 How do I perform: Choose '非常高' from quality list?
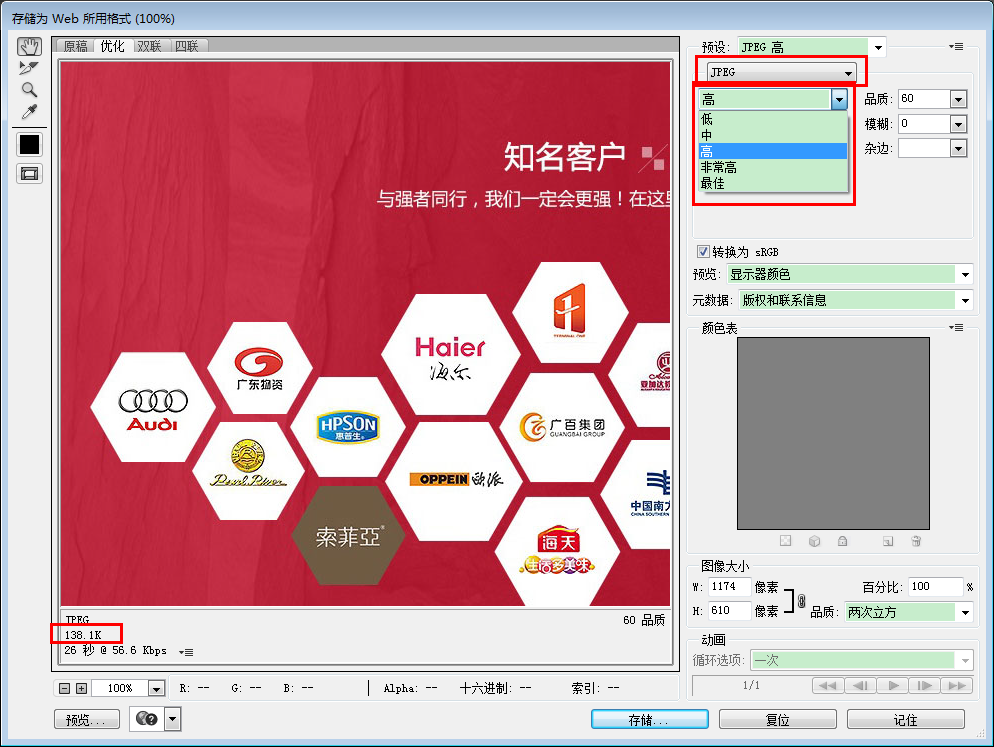tap(719, 168)
